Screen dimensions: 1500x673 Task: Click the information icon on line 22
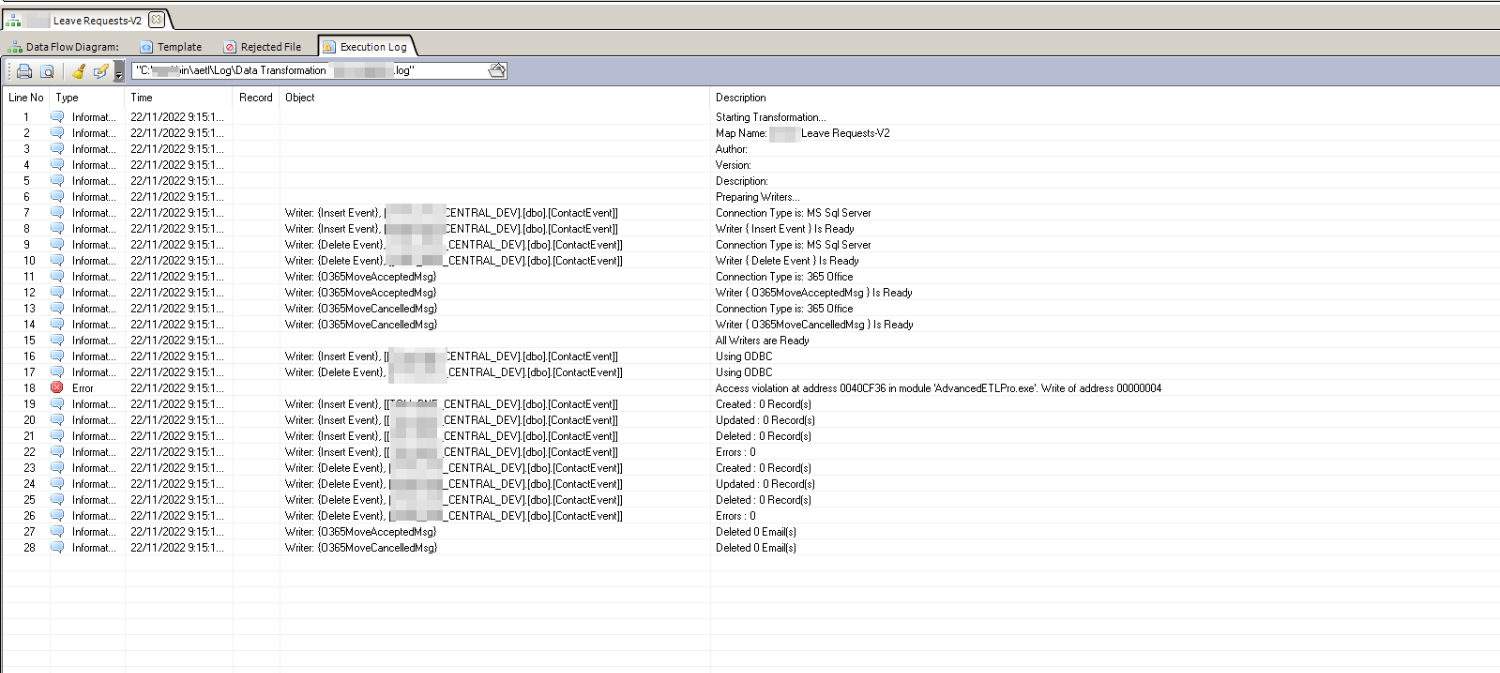point(58,452)
